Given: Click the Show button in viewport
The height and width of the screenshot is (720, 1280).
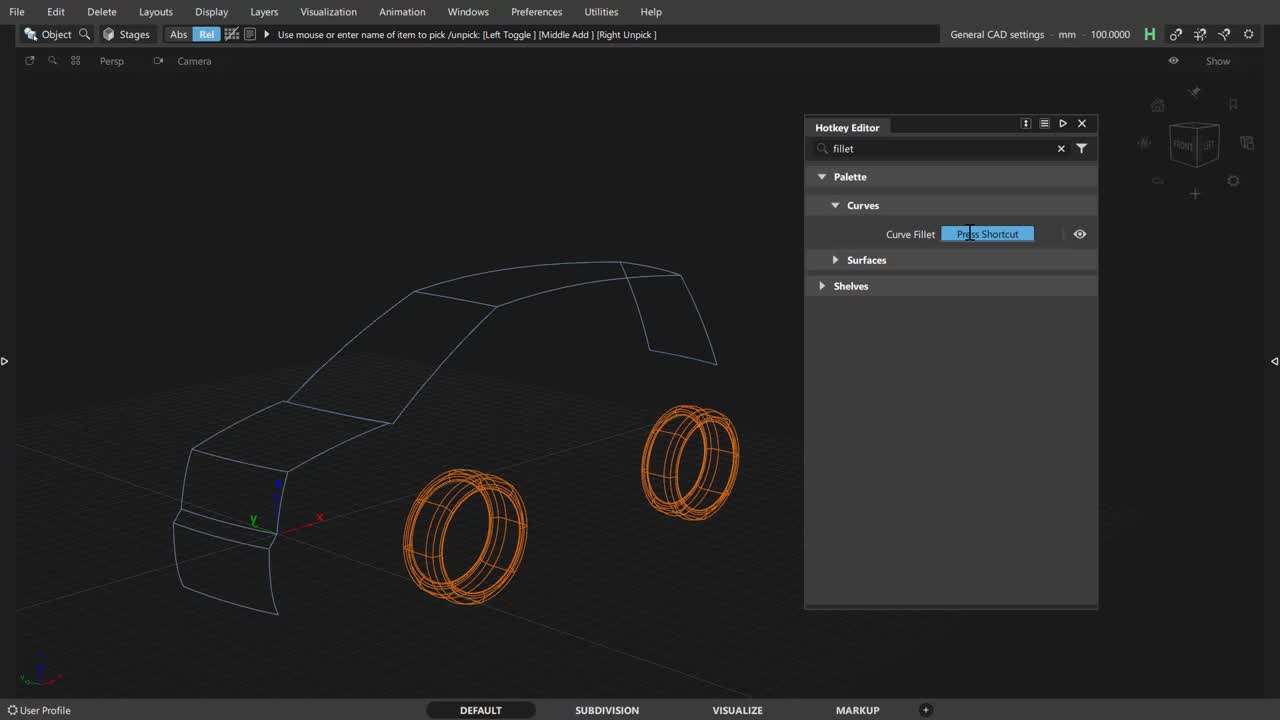Looking at the screenshot, I should point(1217,61).
